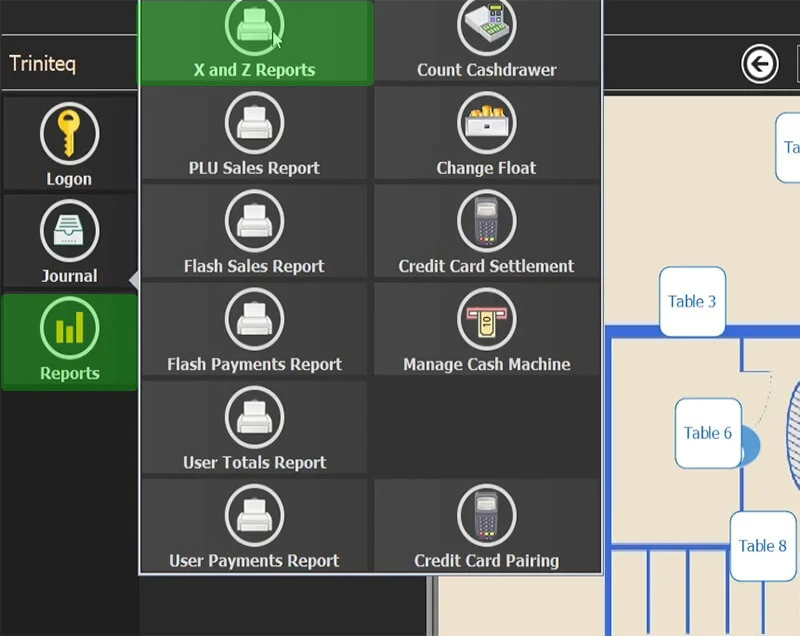This screenshot has height=636, width=800.
Task: Select Table 8 on floor plan
Action: [x=763, y=546]
